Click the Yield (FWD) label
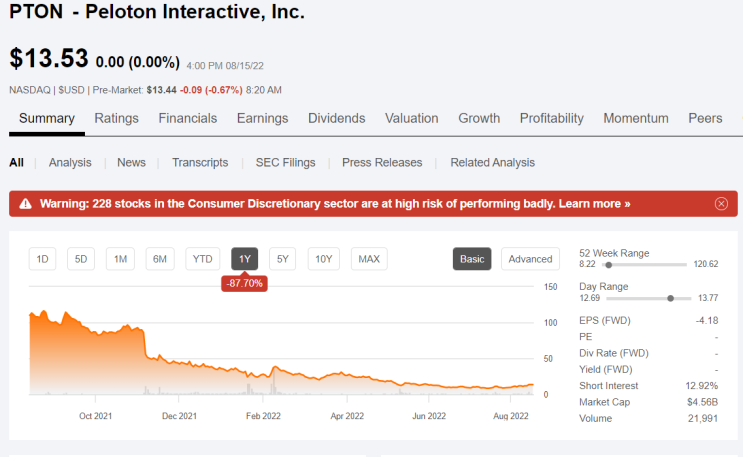Screen dimensions: 743x457 (606, 369)
